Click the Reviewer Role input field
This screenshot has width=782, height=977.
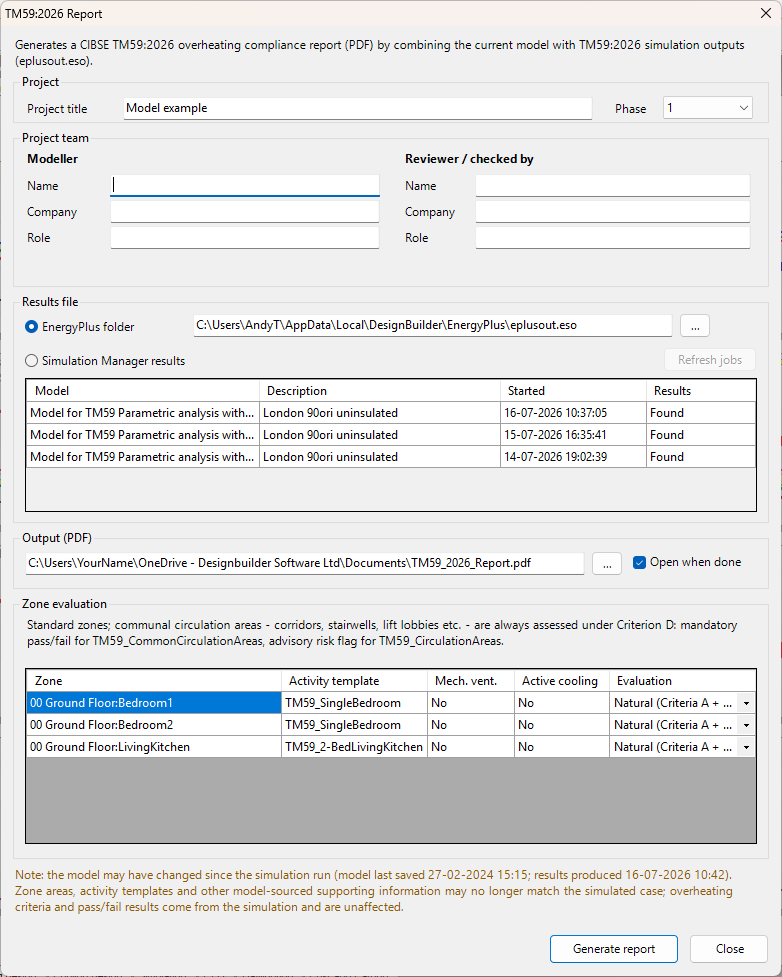click(613, 237)
